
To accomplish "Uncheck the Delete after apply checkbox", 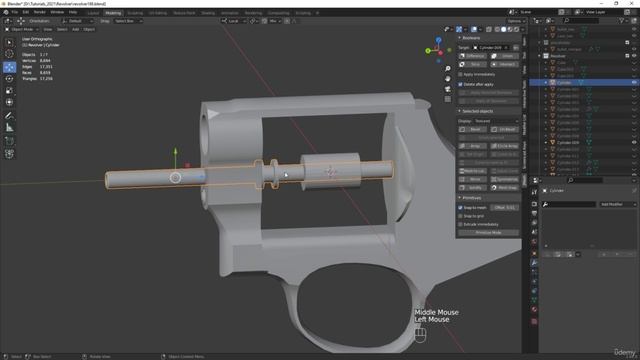I will point(460,84).
